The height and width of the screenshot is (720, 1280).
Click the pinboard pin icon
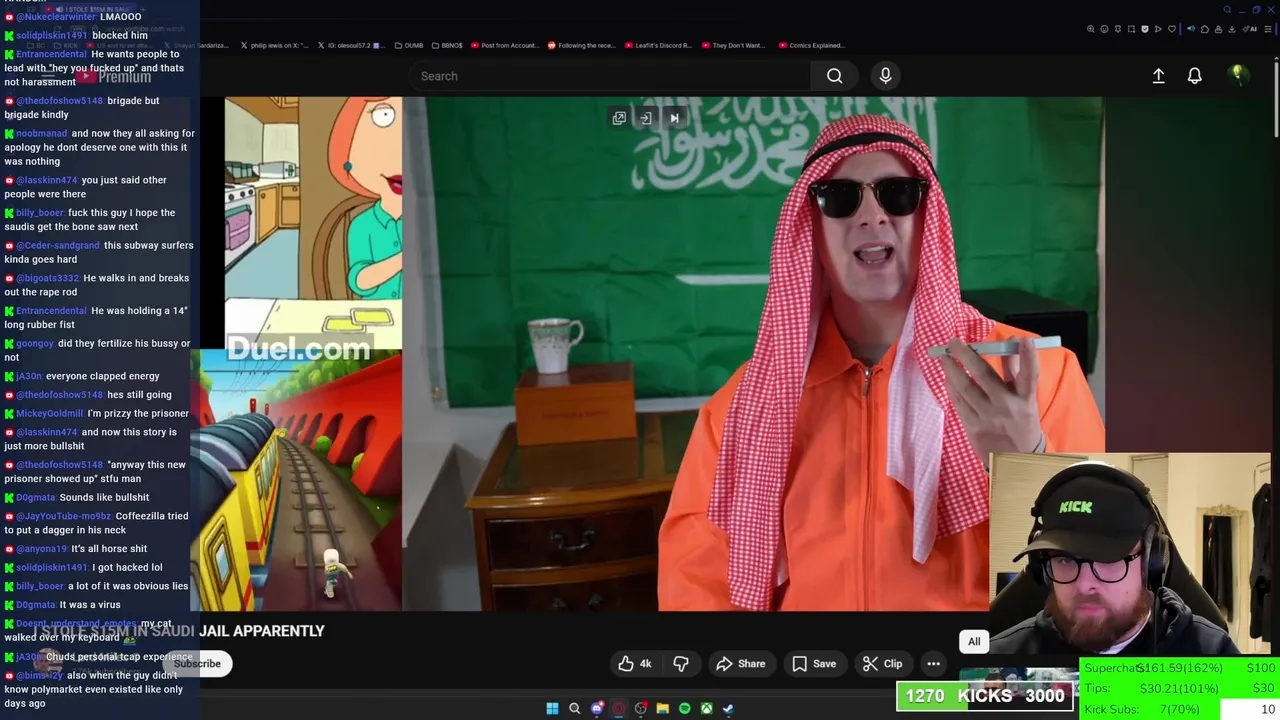(x=1118, y=29)
